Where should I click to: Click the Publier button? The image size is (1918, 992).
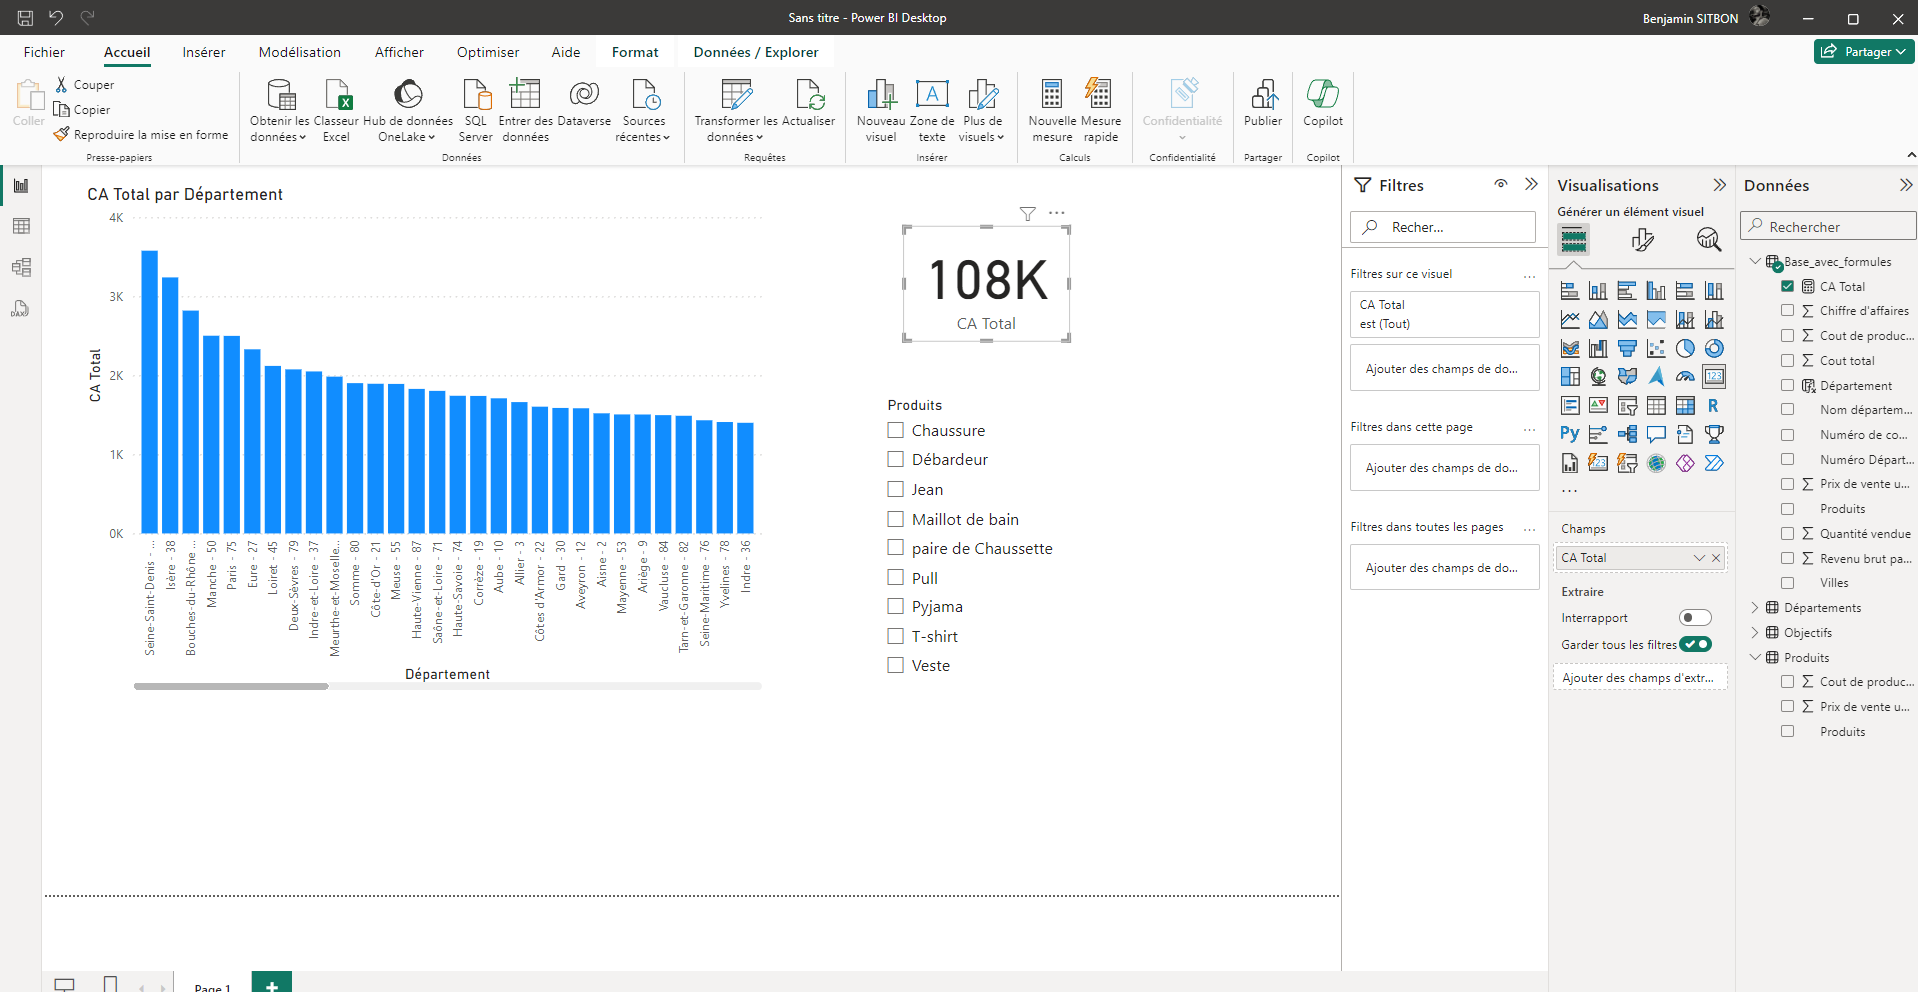click(x=1263, y=104)
